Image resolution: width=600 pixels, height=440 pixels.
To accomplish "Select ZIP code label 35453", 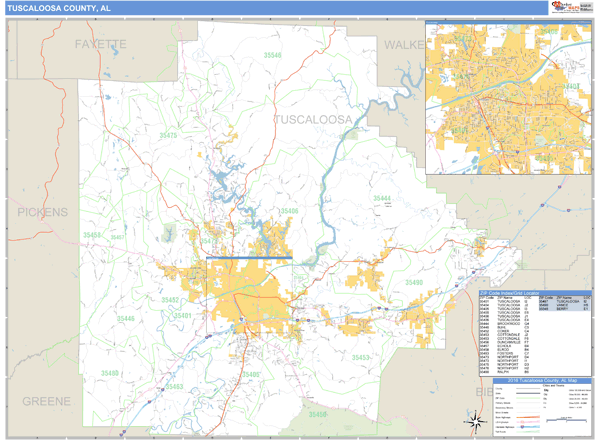I will [360, 357].
